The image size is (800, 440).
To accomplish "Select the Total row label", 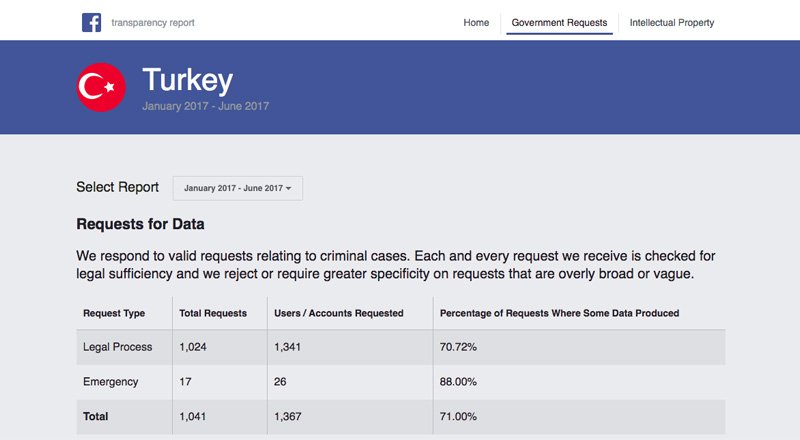I will pyautogui.click(x=95, y=417).
